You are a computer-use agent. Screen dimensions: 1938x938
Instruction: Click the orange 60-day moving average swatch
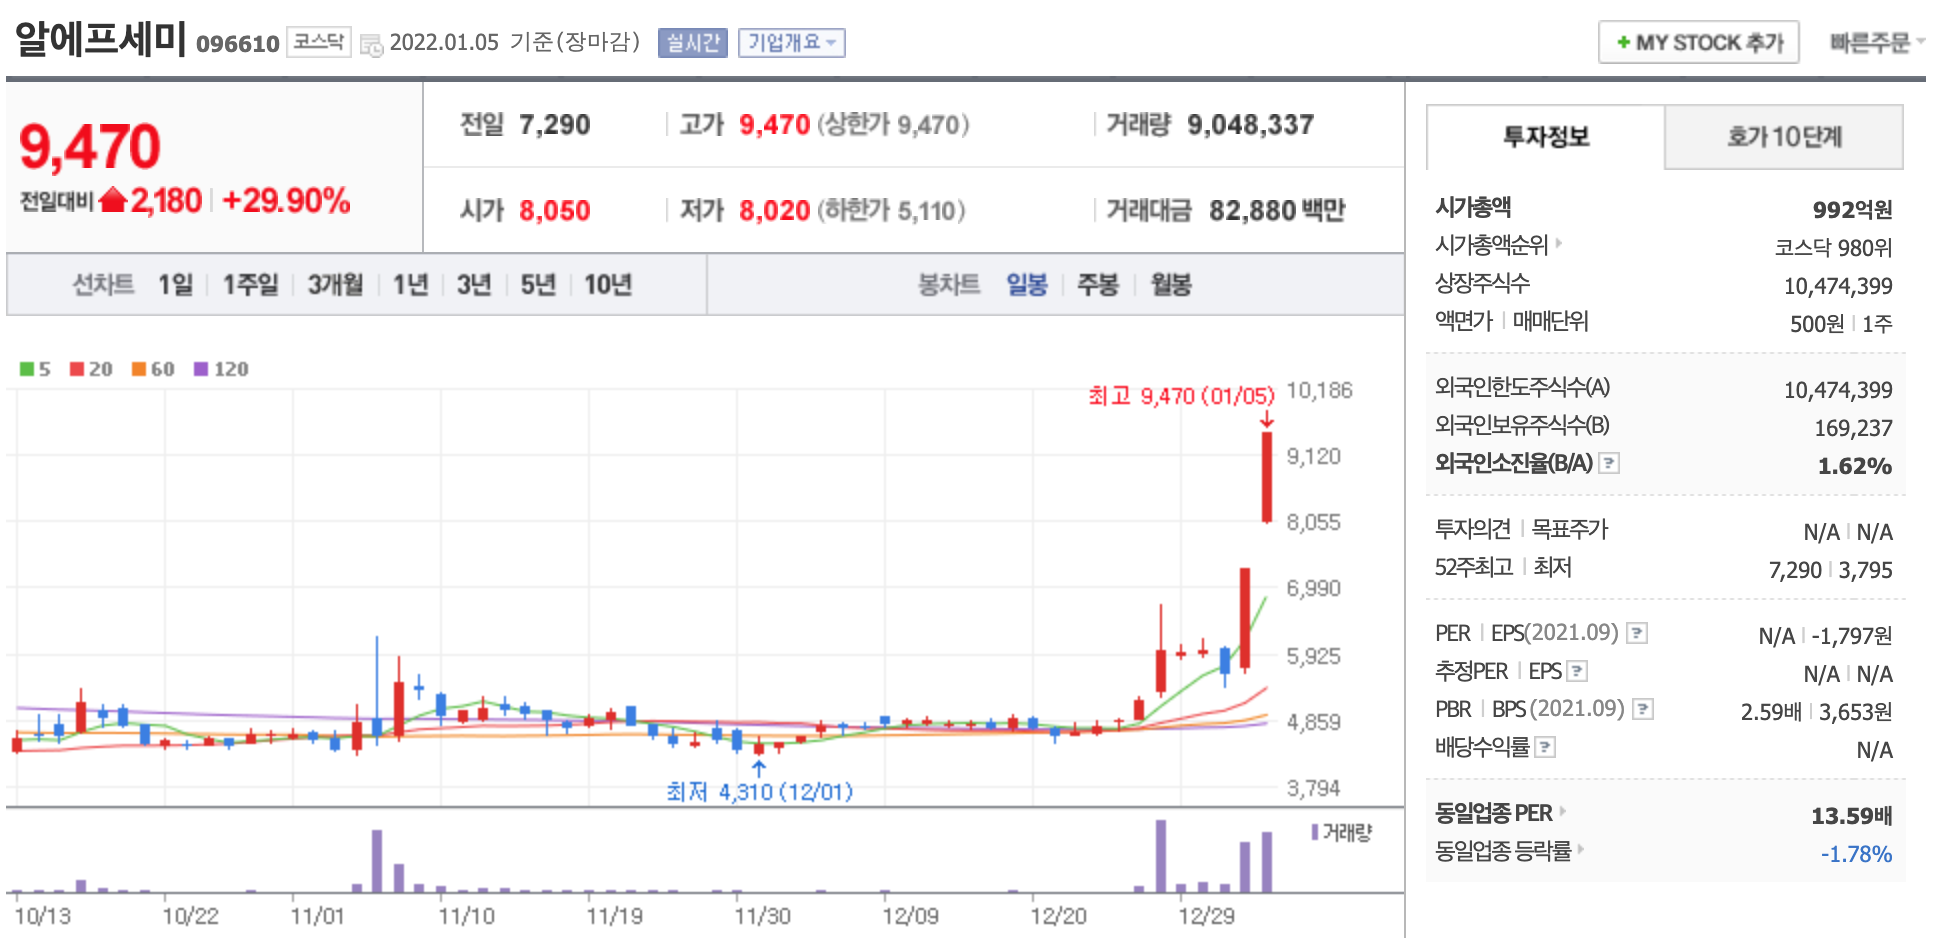point(139,369)
